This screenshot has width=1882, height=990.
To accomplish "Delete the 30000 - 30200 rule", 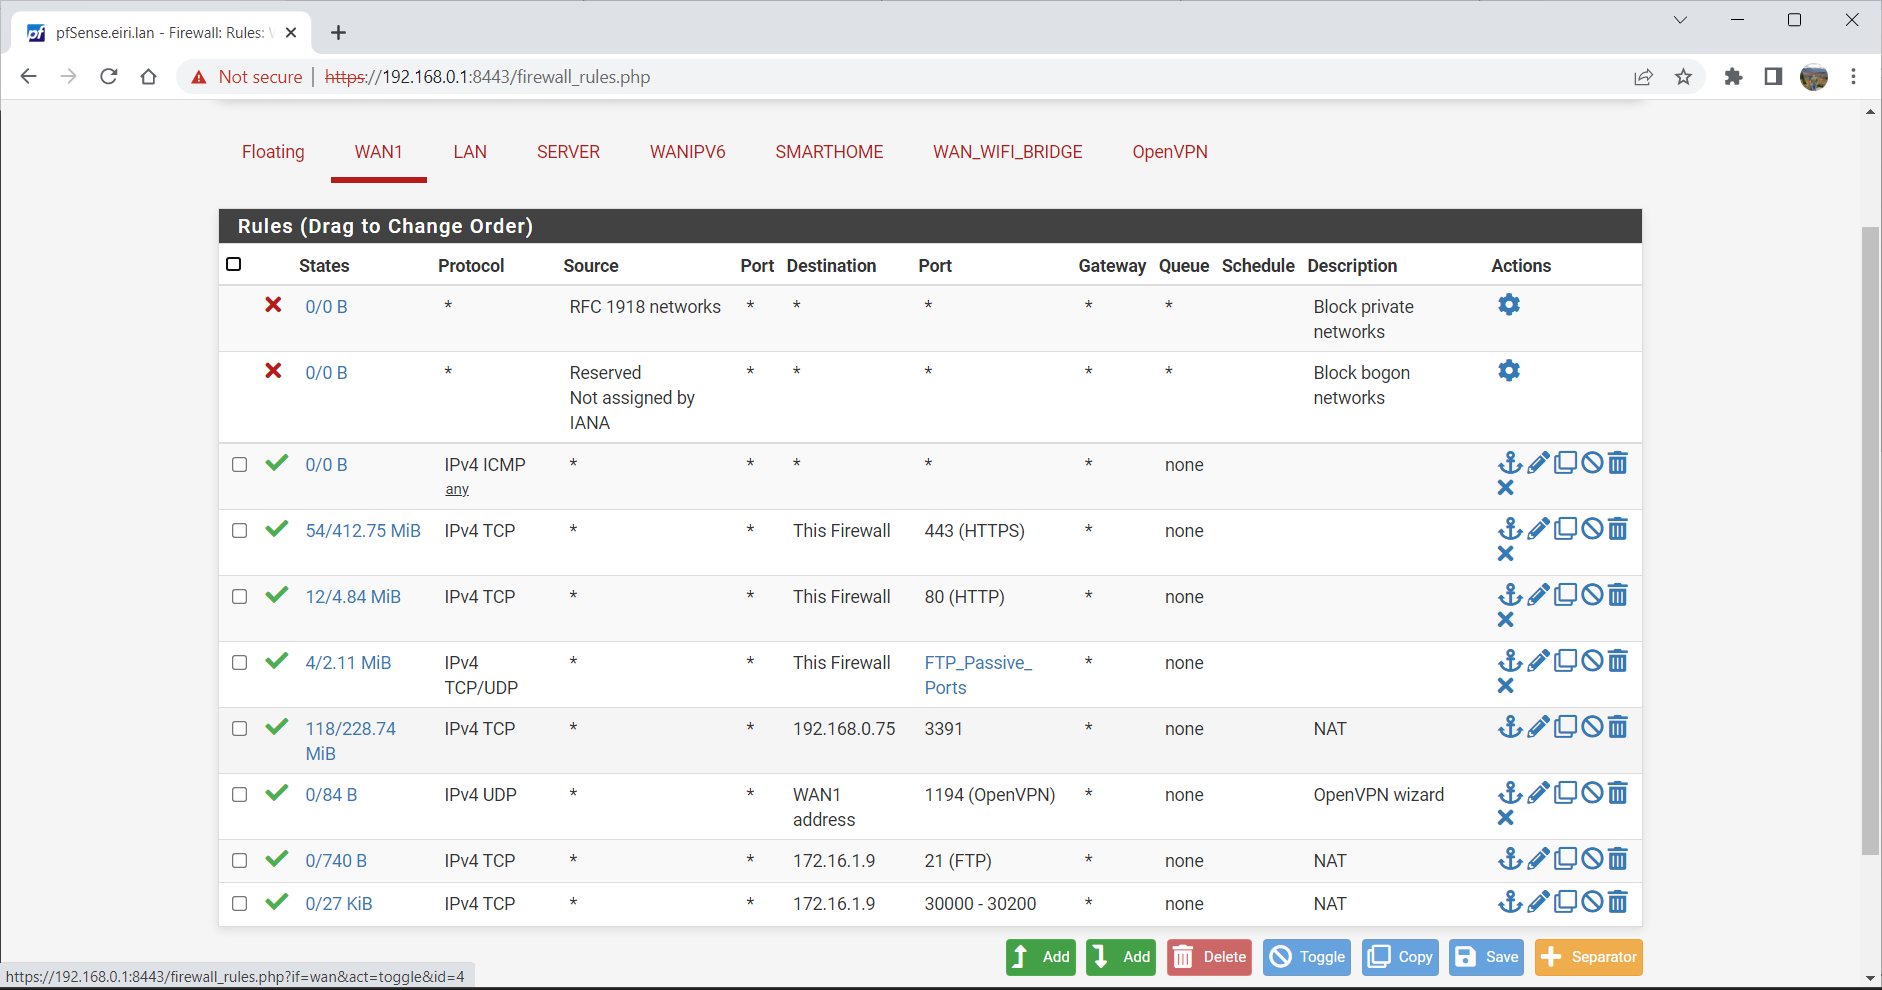I will [x=1618, y=901].
